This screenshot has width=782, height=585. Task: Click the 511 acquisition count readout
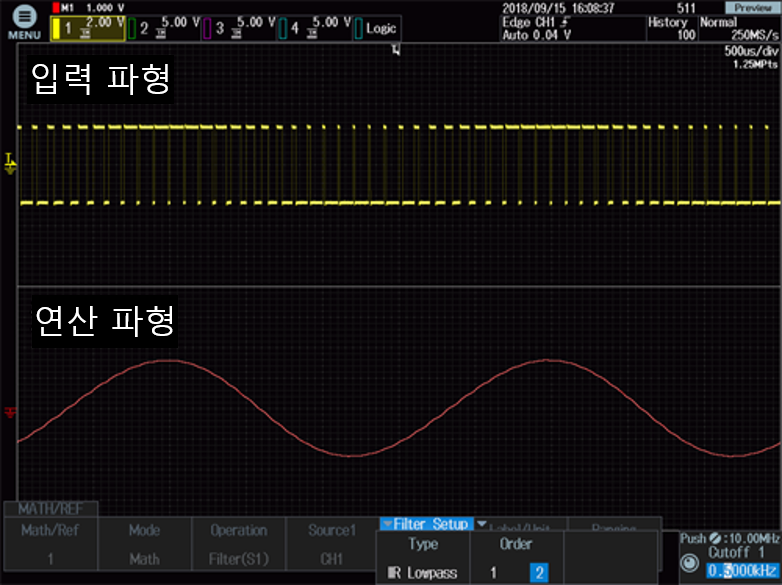click(x=686, y=8)
